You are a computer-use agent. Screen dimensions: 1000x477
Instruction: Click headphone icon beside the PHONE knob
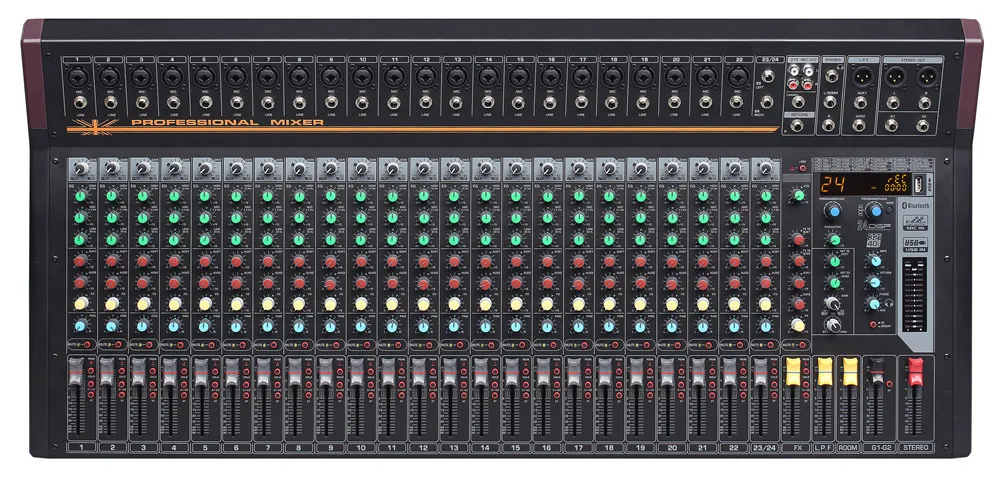click(889, 302)
